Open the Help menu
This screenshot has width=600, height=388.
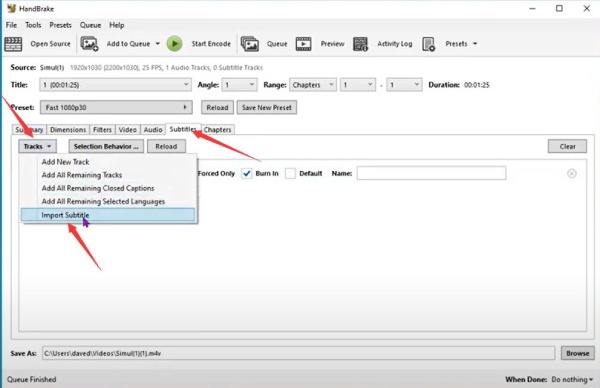coord(117,25)
